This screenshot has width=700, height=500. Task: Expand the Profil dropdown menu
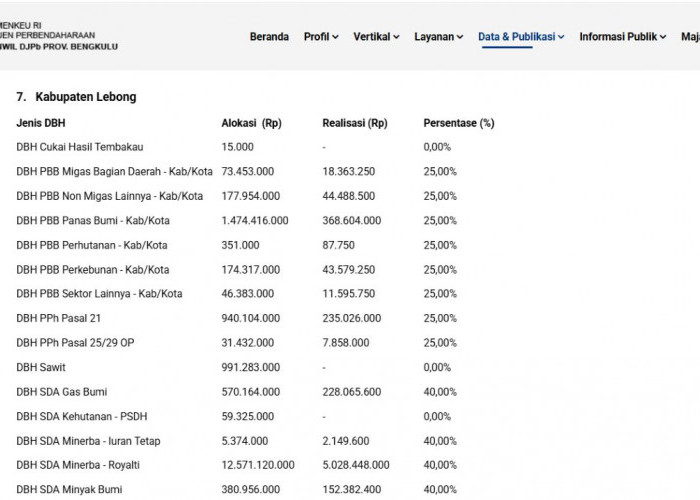coord(321,37)
